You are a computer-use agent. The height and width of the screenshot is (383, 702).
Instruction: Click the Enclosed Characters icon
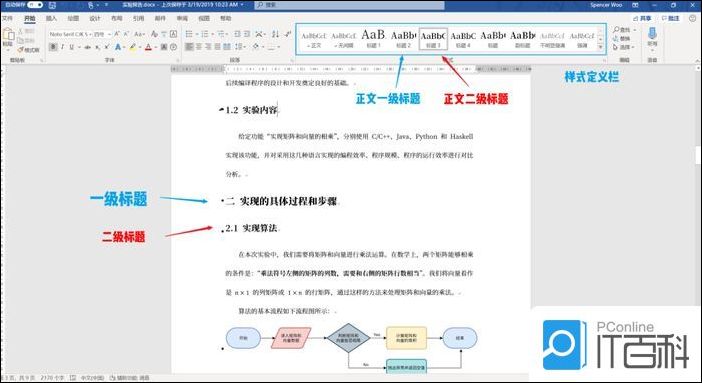click(x=173, y=47)
